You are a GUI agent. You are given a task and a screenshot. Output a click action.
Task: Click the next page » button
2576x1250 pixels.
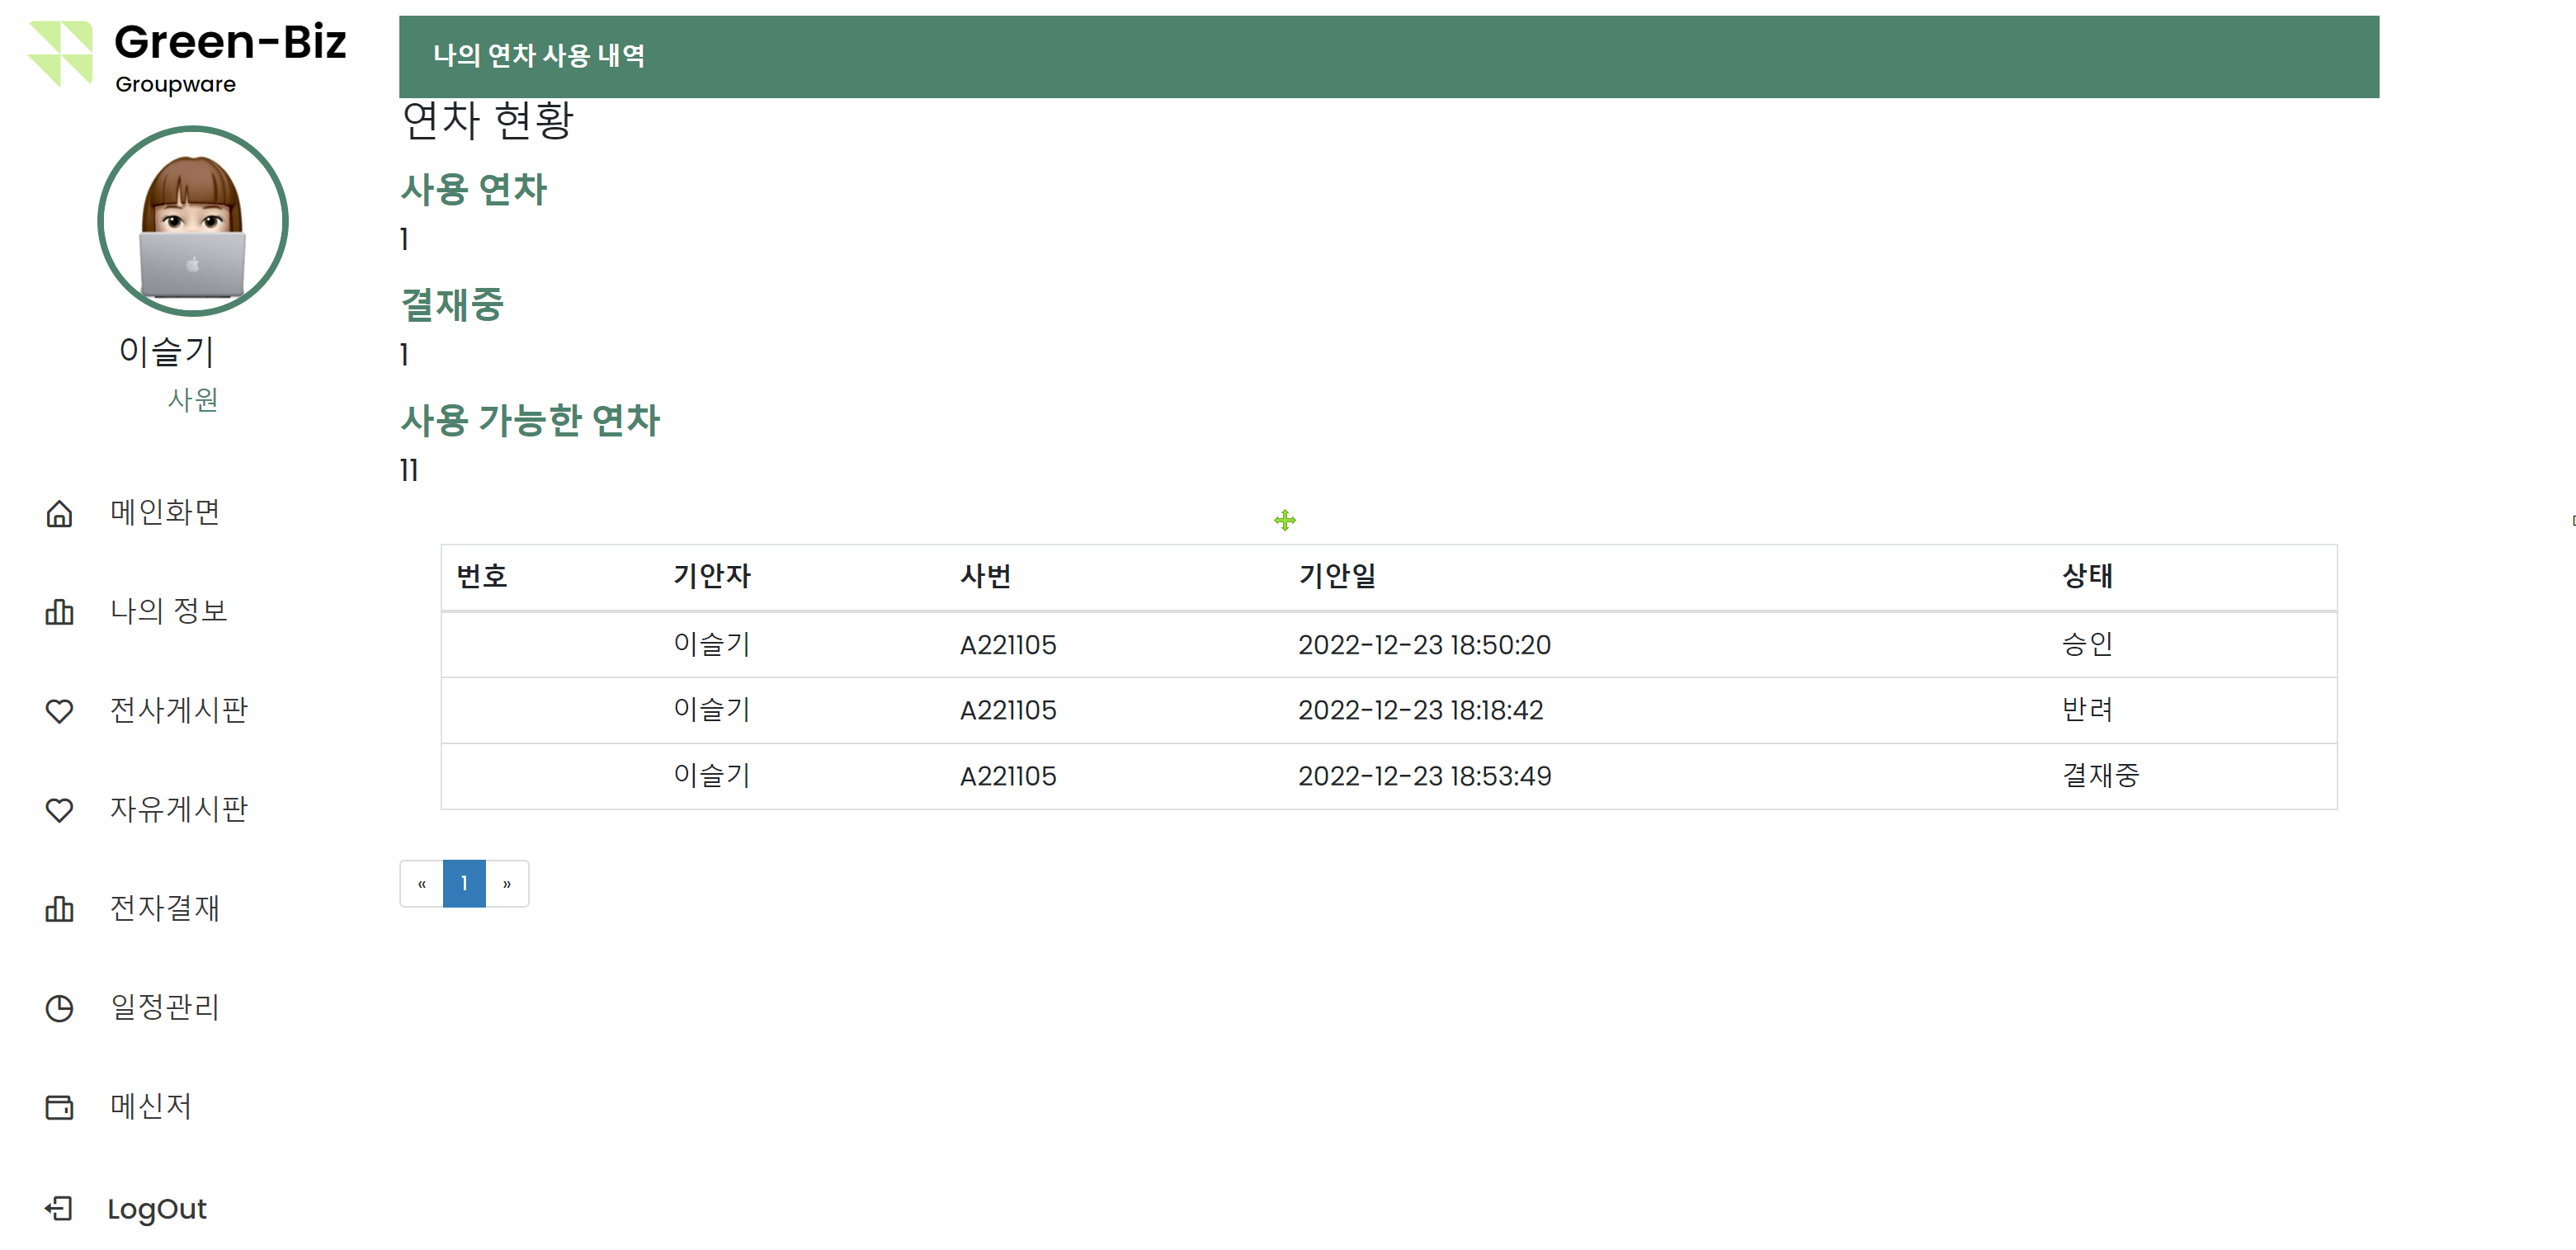click(507, 884)
